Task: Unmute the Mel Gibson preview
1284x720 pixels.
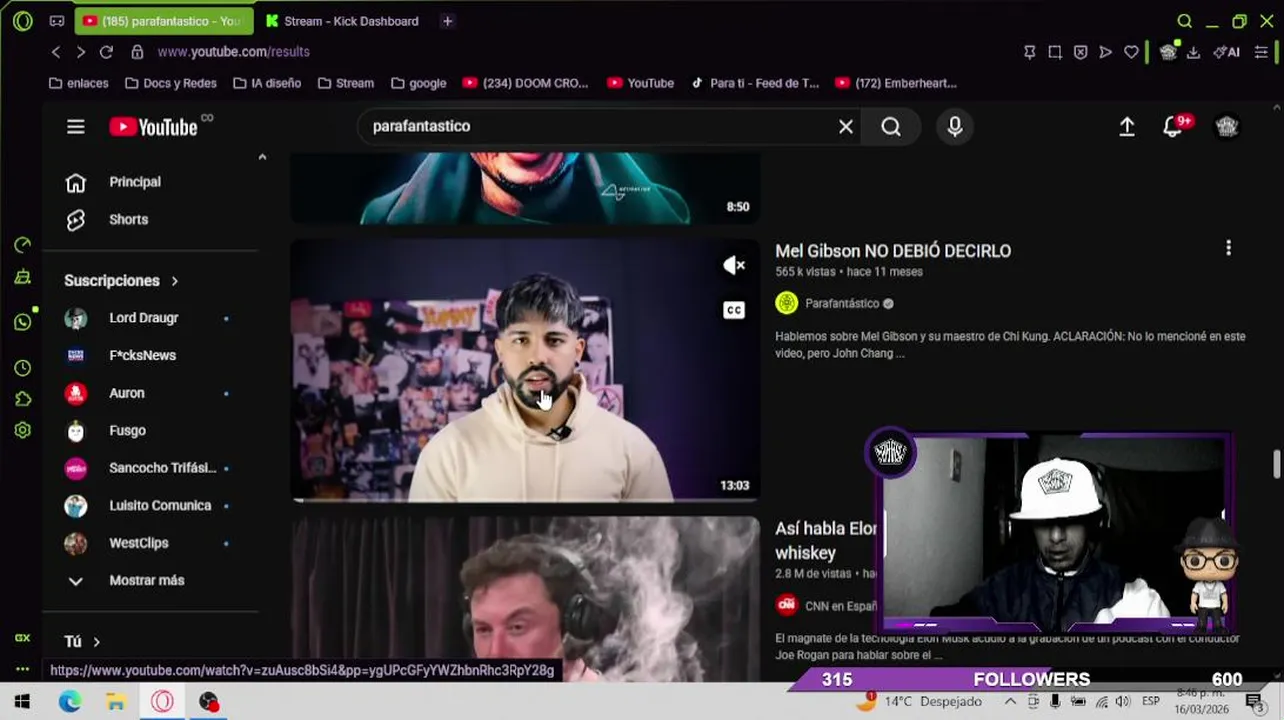Action: click(734, 265)
